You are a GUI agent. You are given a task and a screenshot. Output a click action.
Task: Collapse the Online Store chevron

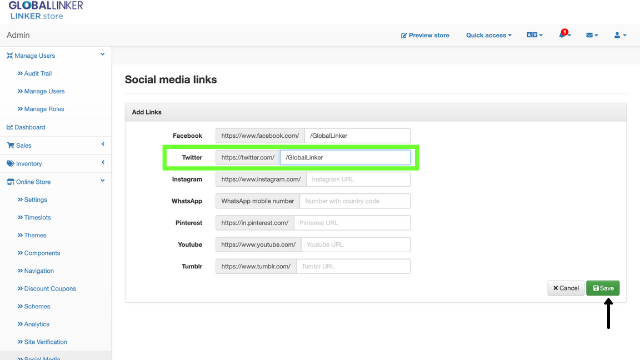[102, 180]
